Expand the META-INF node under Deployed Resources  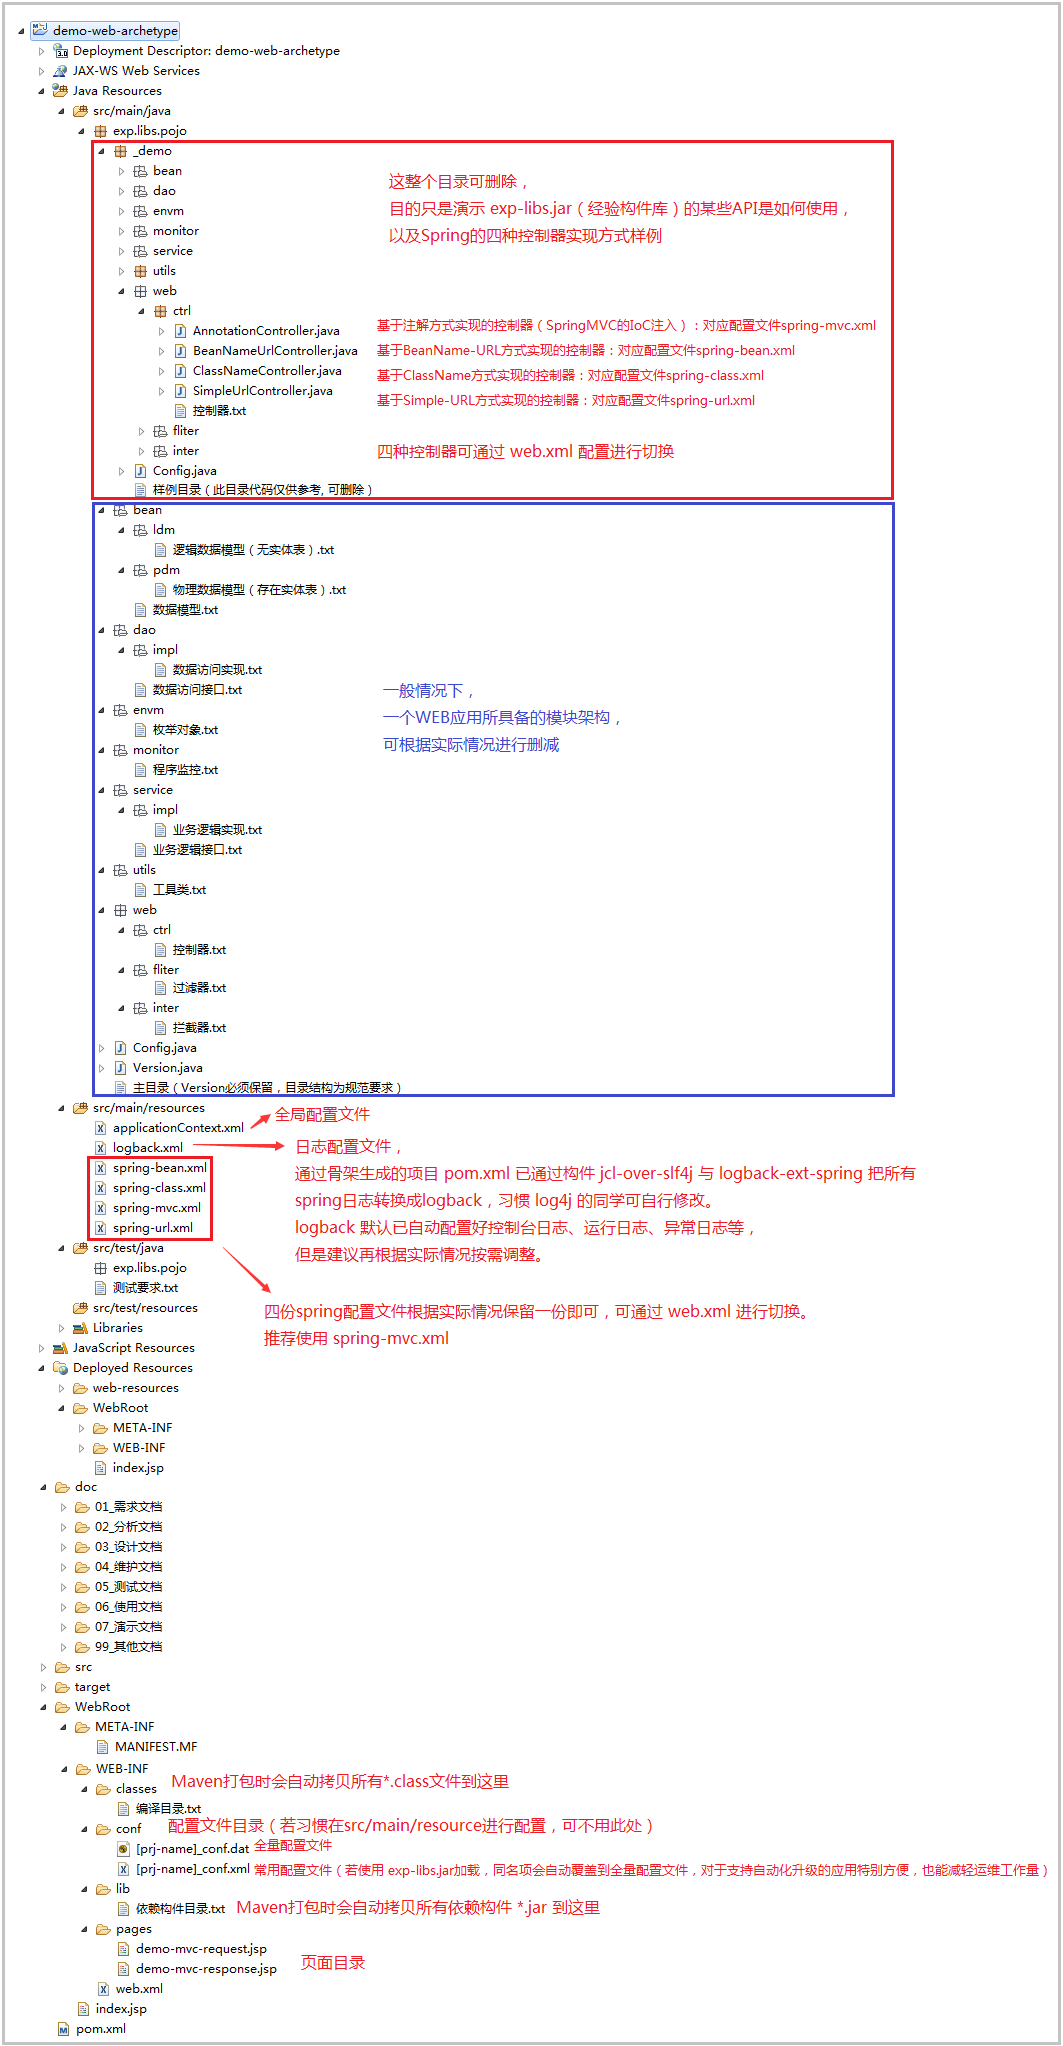[x=81, y=1428]
